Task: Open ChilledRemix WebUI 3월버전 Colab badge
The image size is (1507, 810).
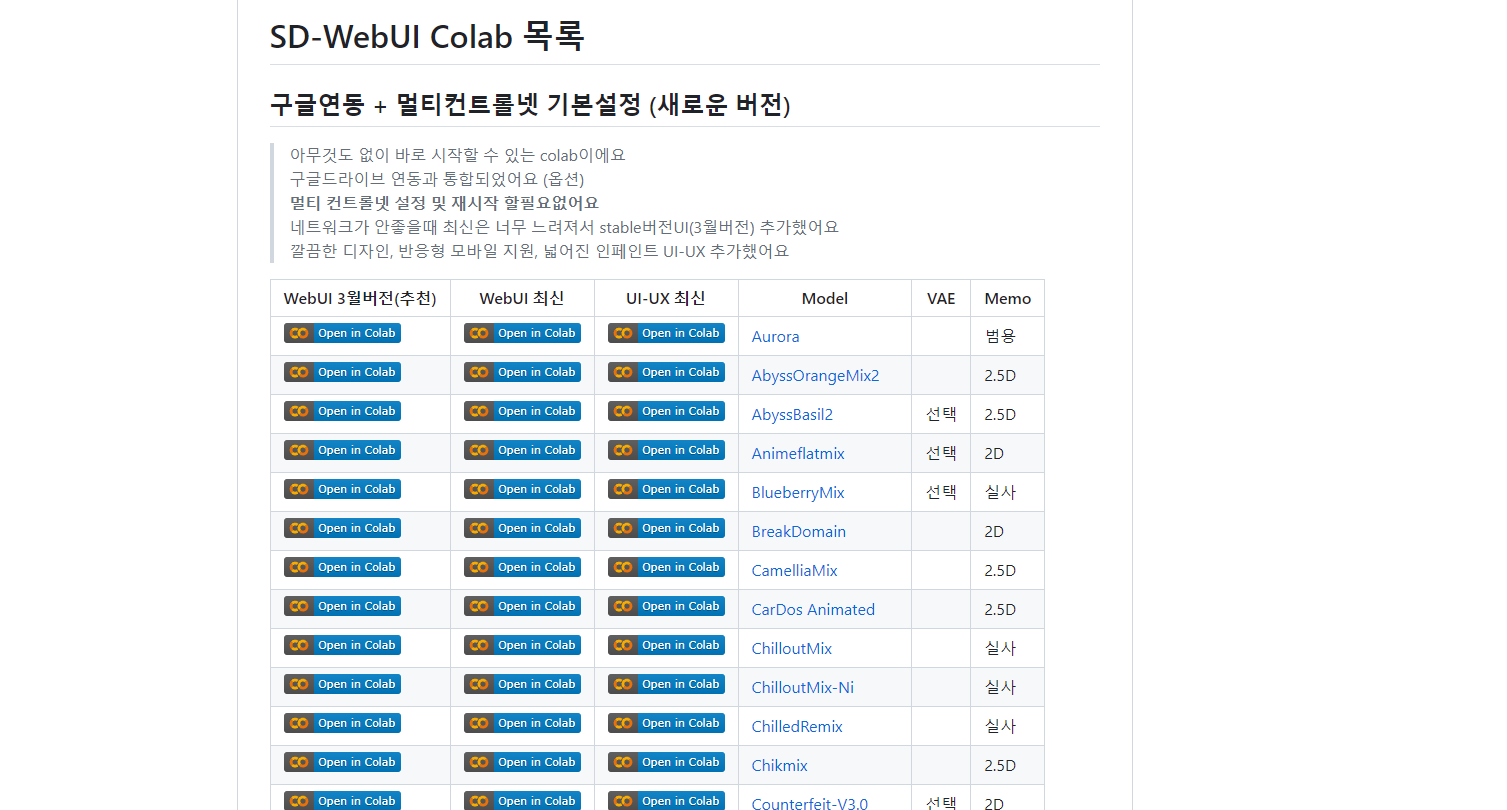Action: tap(342, 723)
